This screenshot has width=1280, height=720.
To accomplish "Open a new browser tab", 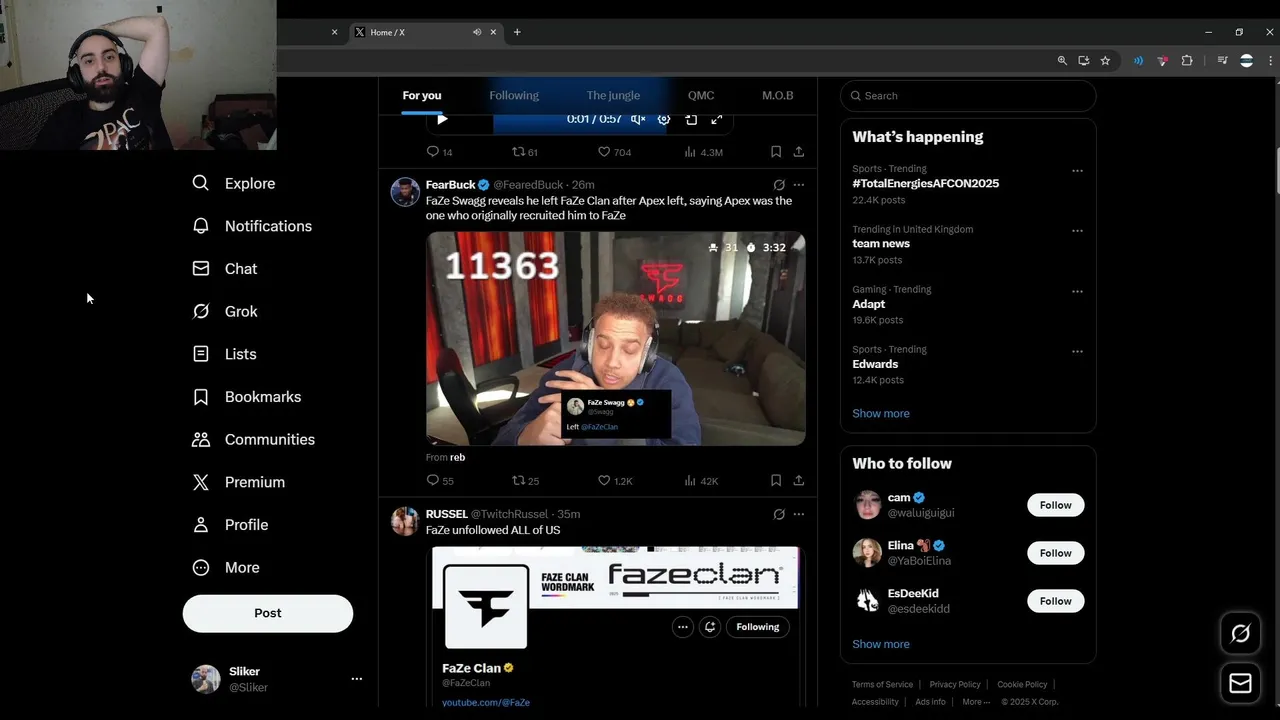I will (517, 32).
